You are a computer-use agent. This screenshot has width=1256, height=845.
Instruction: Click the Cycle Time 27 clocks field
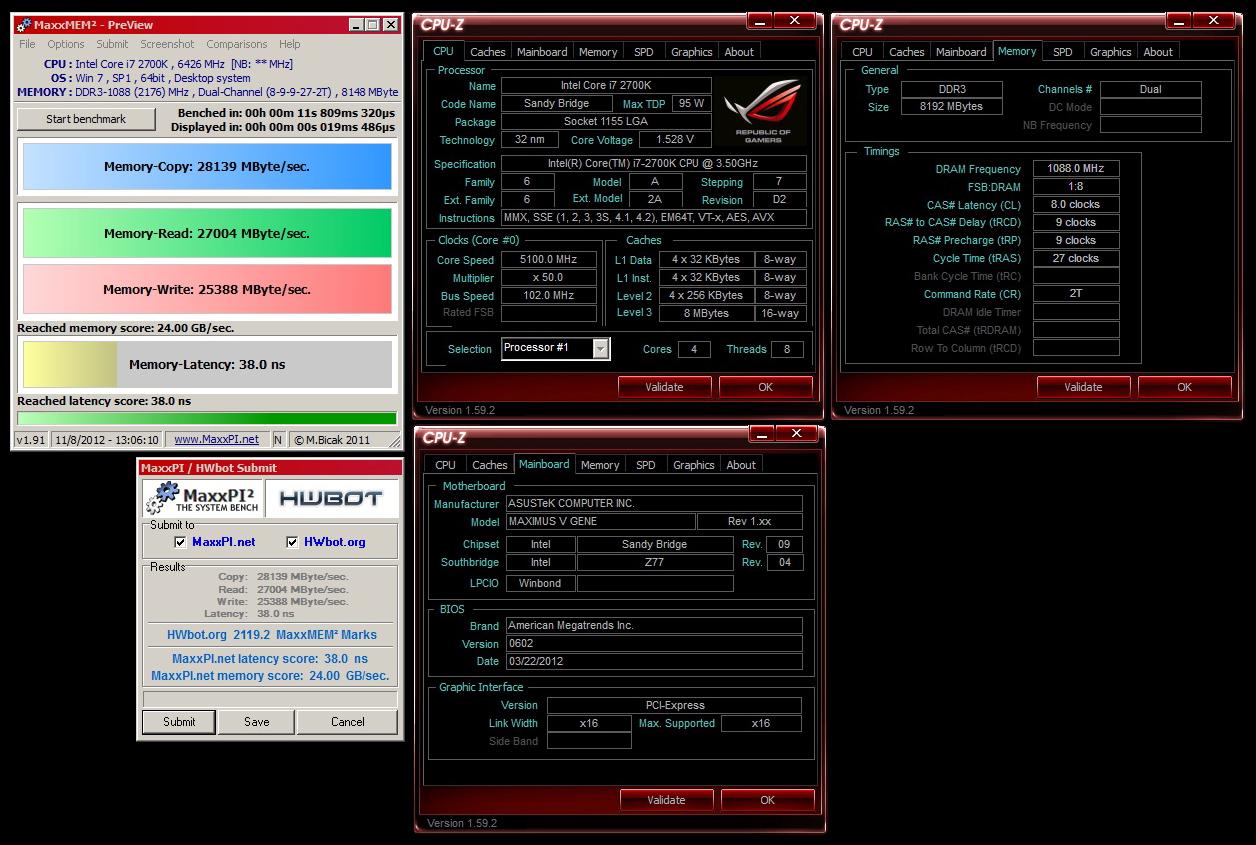1076,258
